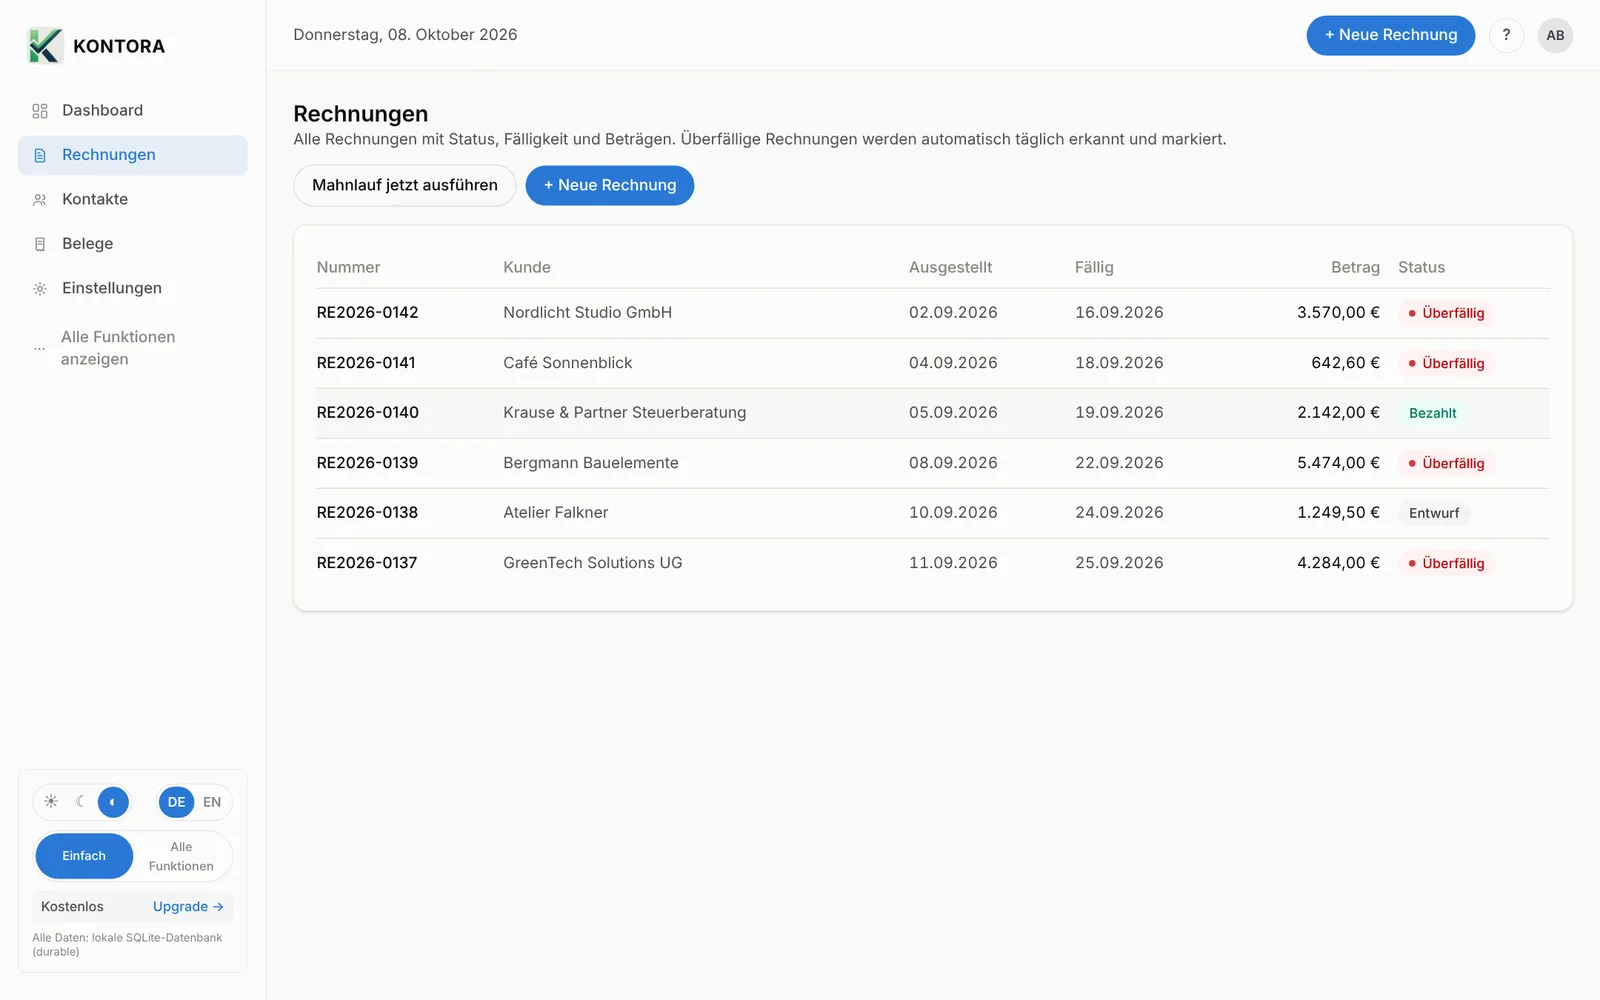
Task: Switch to dark theme moon icon
Action: click(x=81, y=802)
